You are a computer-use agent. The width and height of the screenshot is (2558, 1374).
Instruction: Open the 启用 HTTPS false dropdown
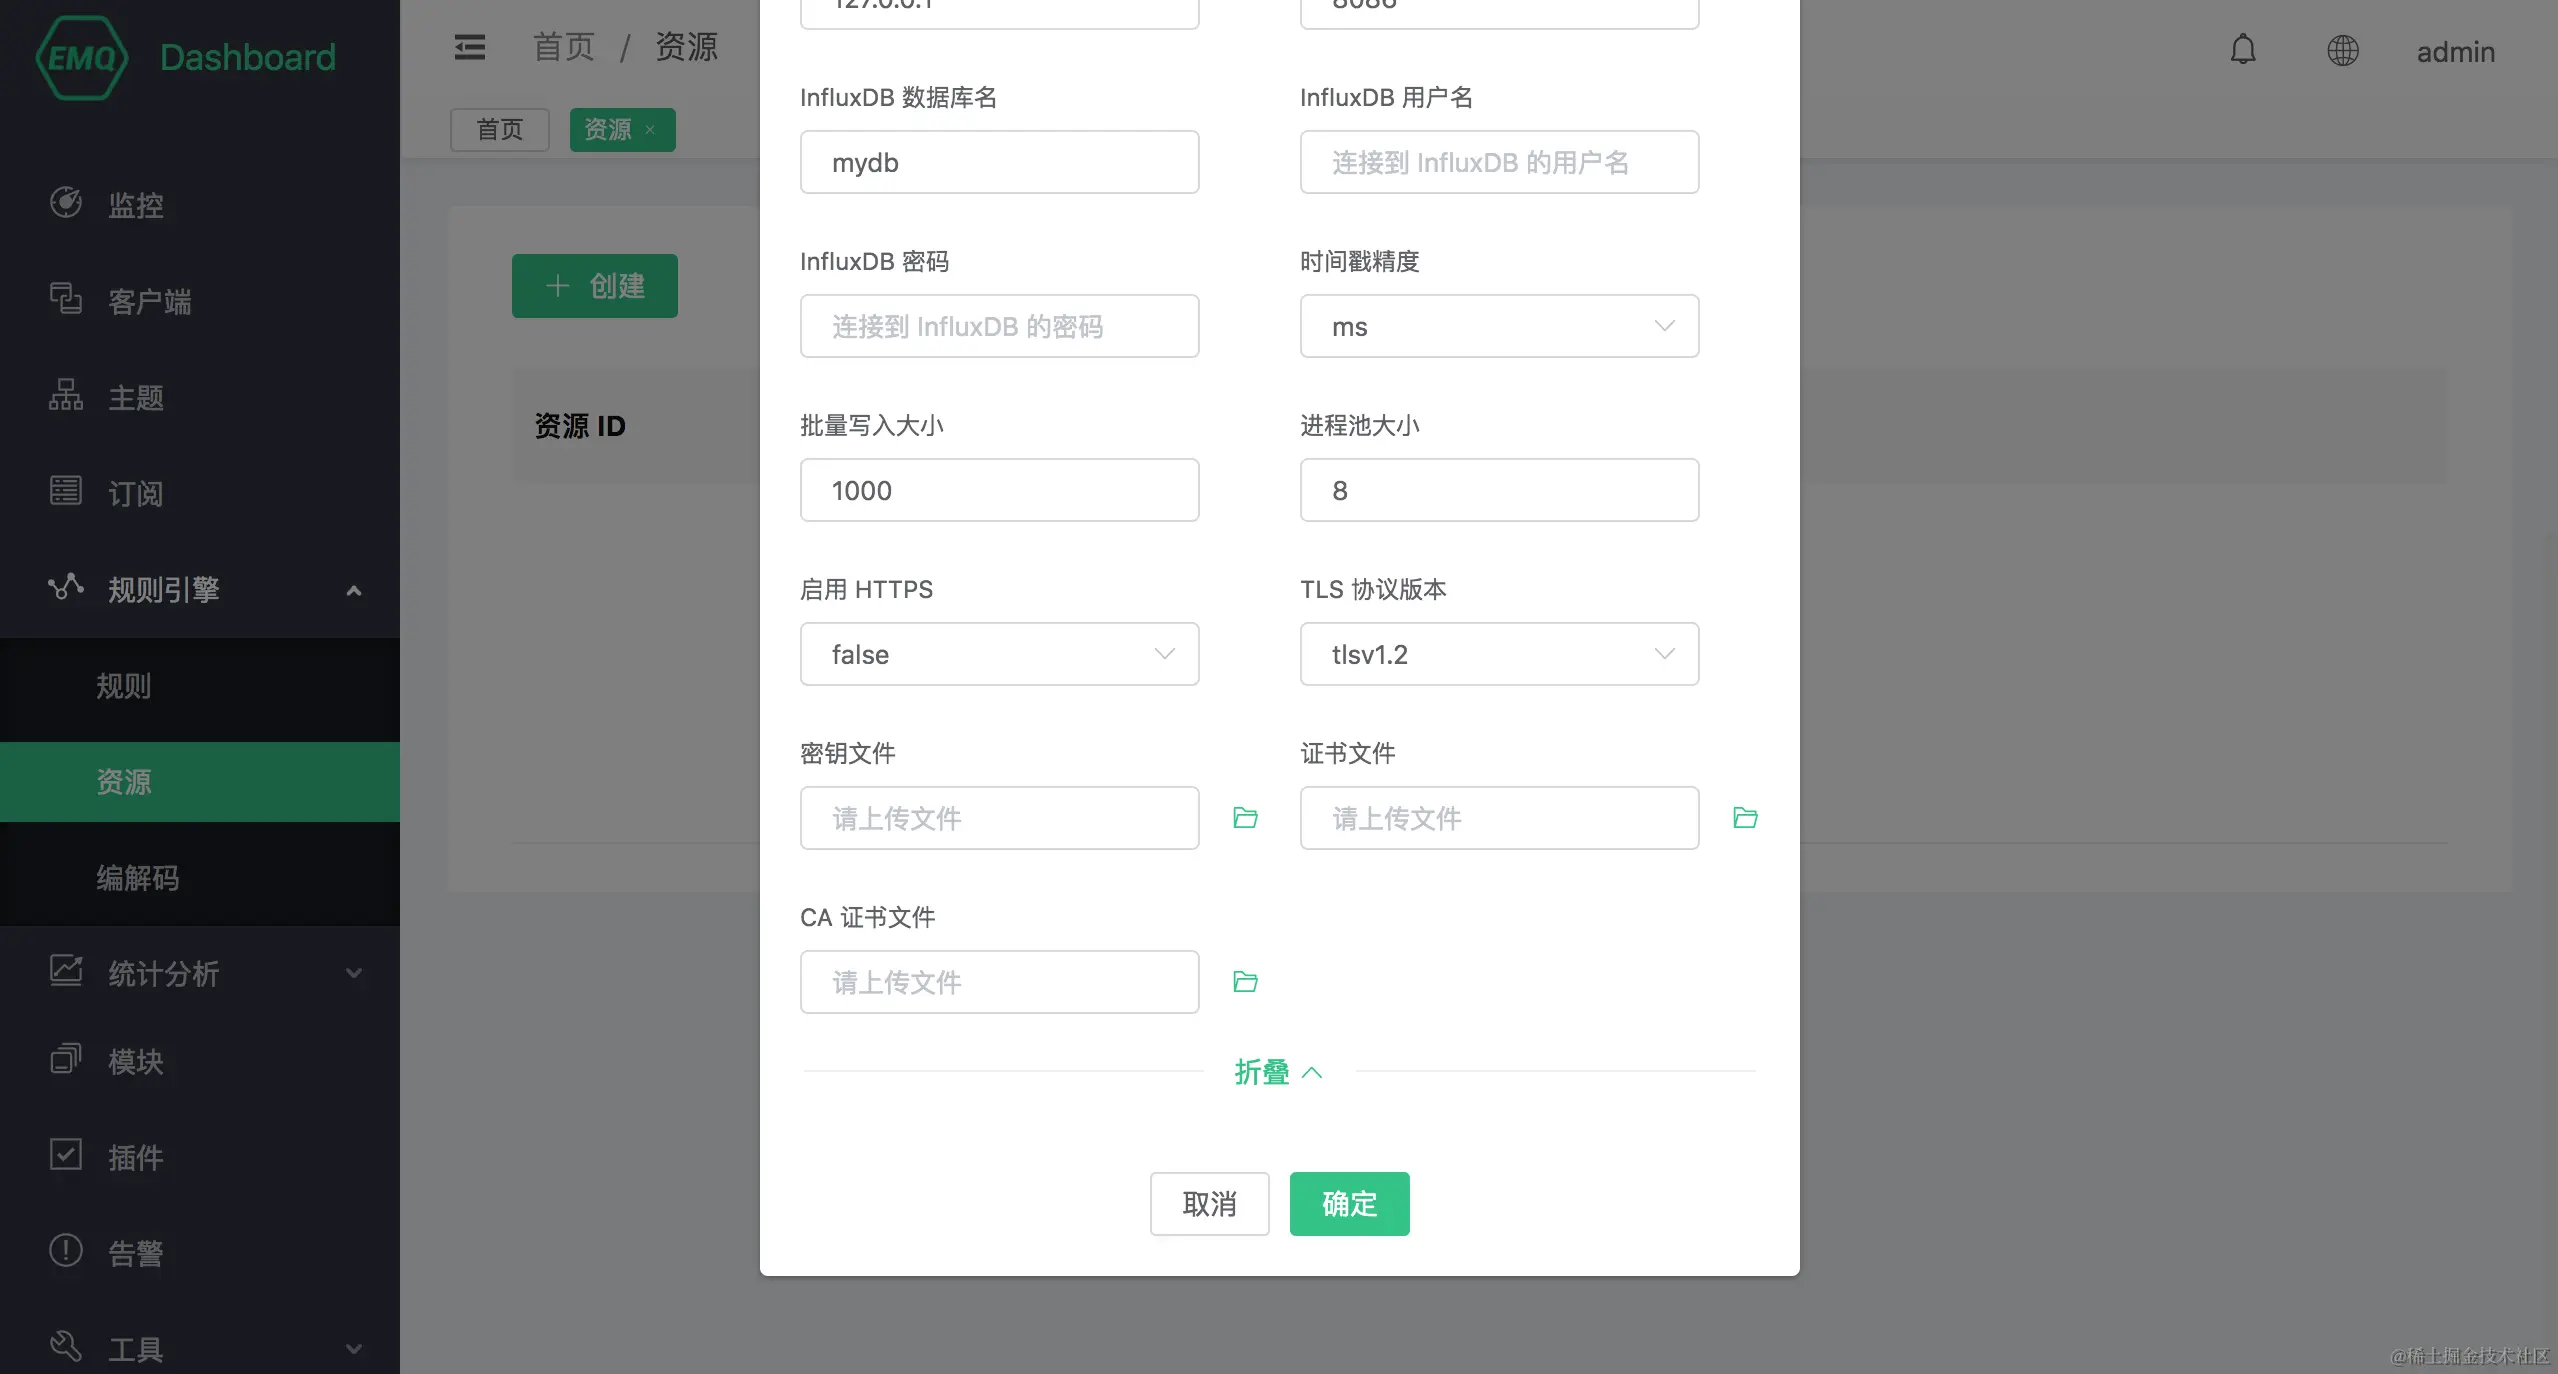(998, 654)
